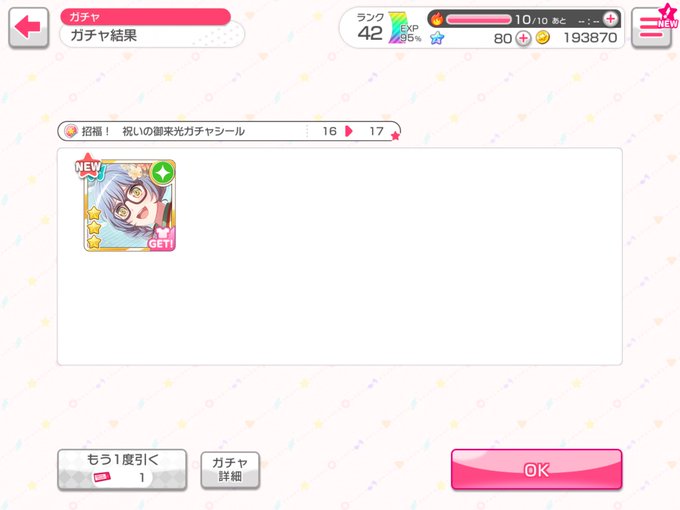Tap the pink back arrow button
The width and height of the screenshot is (680, 510).
tap(28, 28)
